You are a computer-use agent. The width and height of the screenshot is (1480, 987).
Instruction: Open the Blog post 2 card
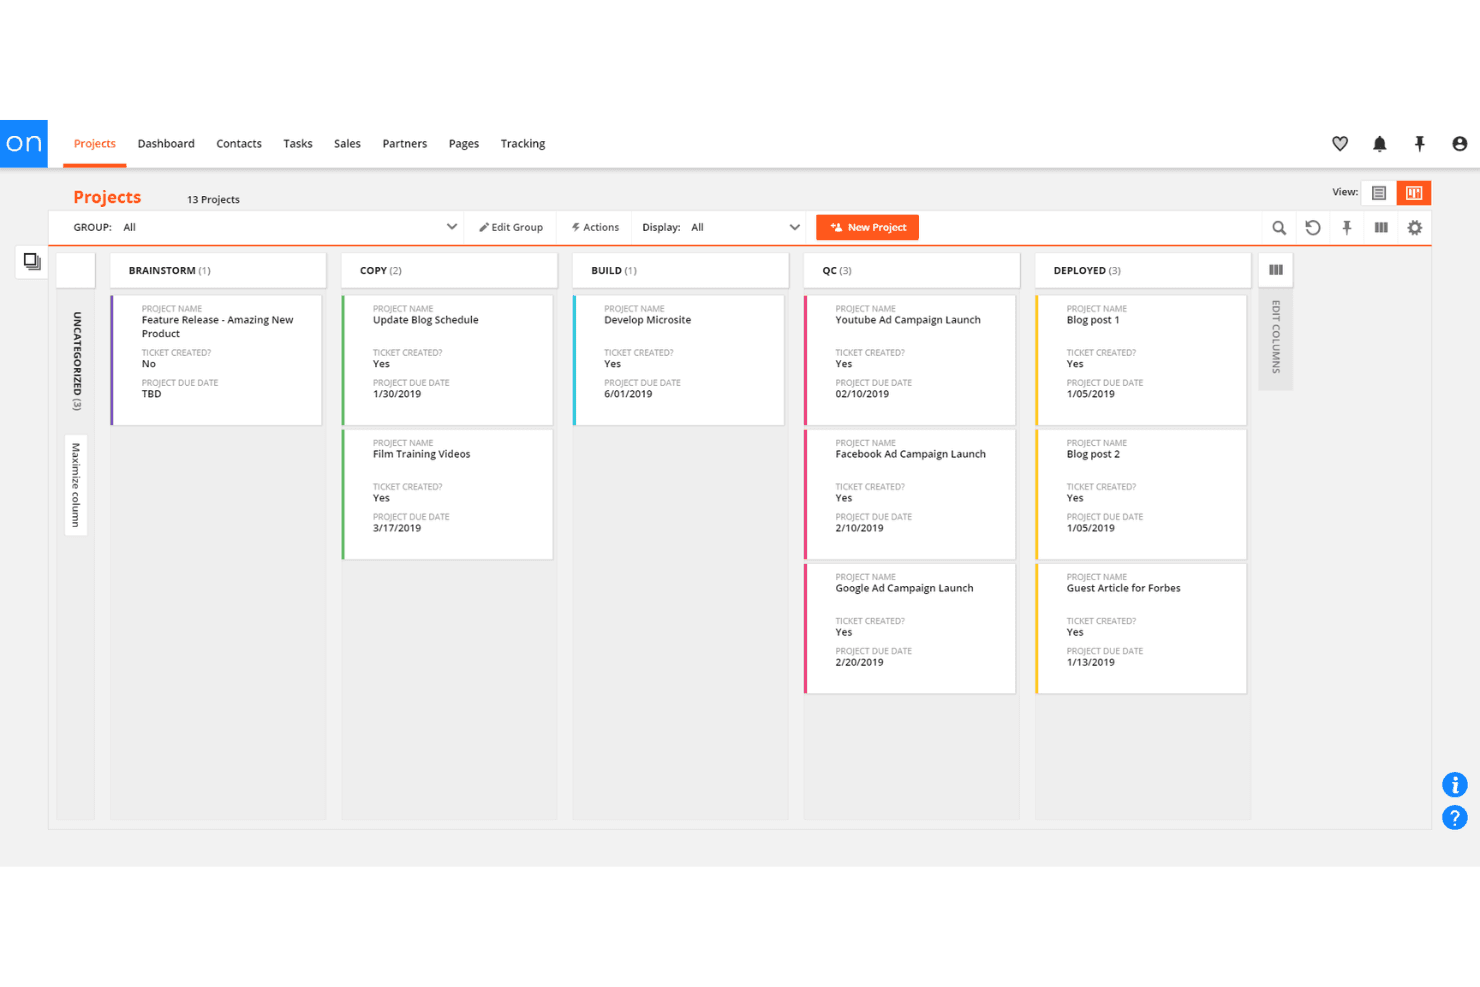pyautogui.click(x=1141, y=494)
